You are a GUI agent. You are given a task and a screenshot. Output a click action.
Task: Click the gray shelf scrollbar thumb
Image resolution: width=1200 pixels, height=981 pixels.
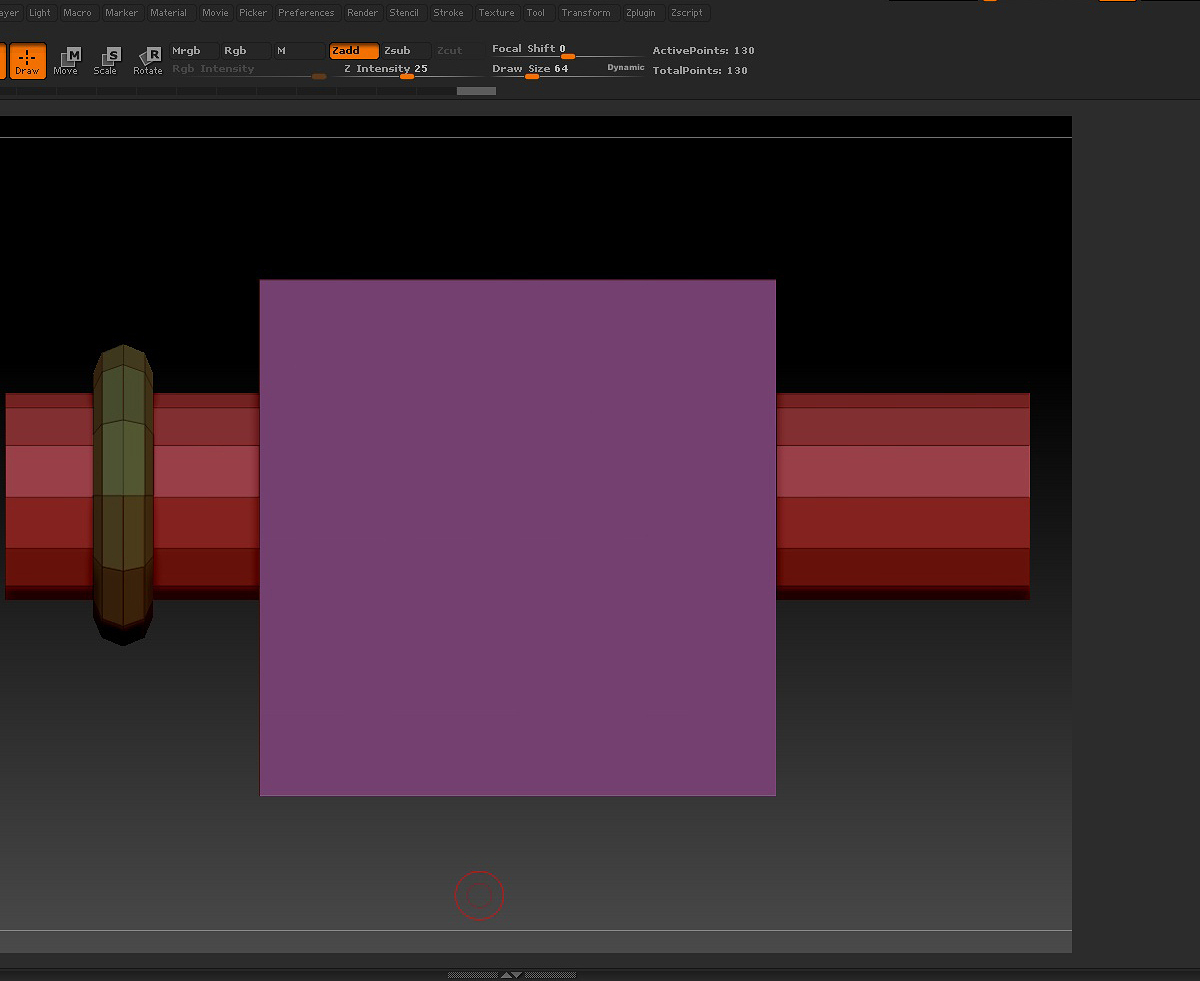pos(476,91)
